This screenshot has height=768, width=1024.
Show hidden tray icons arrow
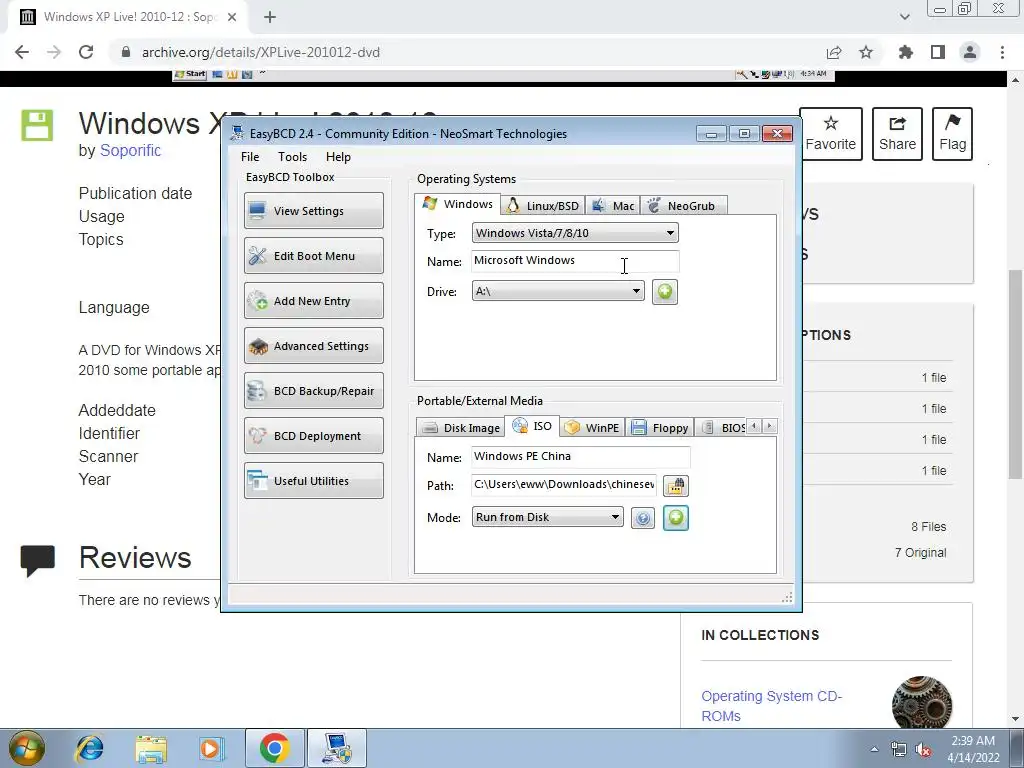click(874, 749)
